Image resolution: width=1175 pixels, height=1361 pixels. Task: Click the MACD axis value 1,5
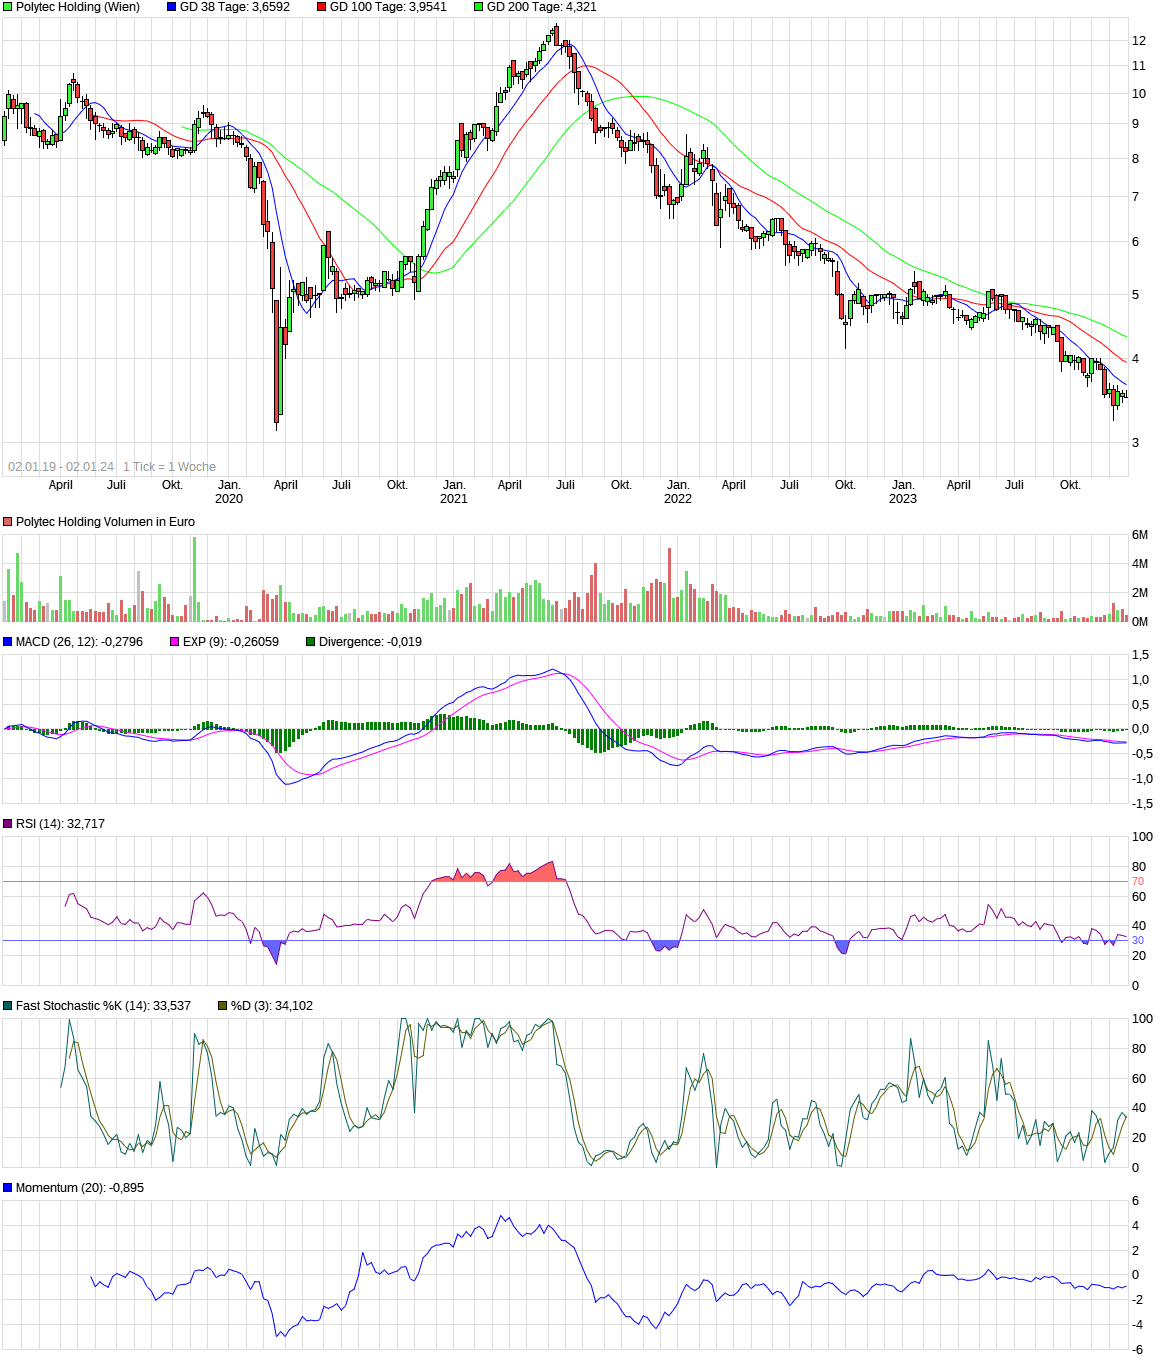1140,655
